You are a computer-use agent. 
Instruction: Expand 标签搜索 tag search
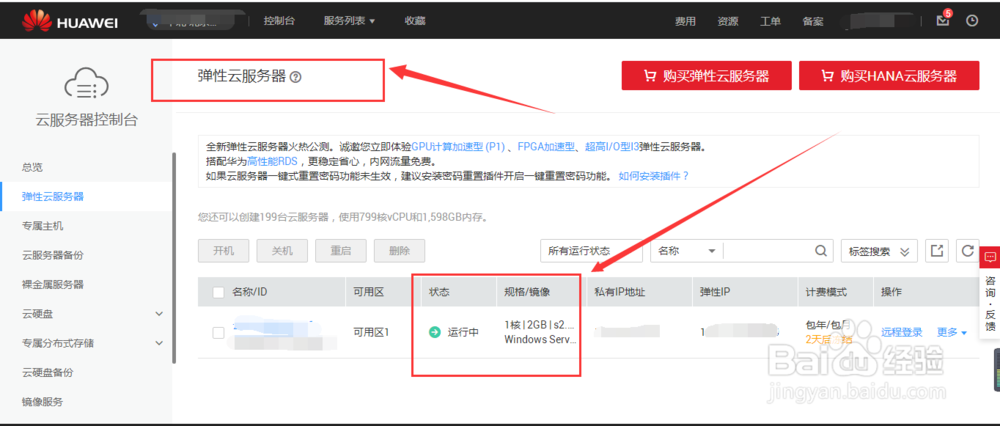879,251
